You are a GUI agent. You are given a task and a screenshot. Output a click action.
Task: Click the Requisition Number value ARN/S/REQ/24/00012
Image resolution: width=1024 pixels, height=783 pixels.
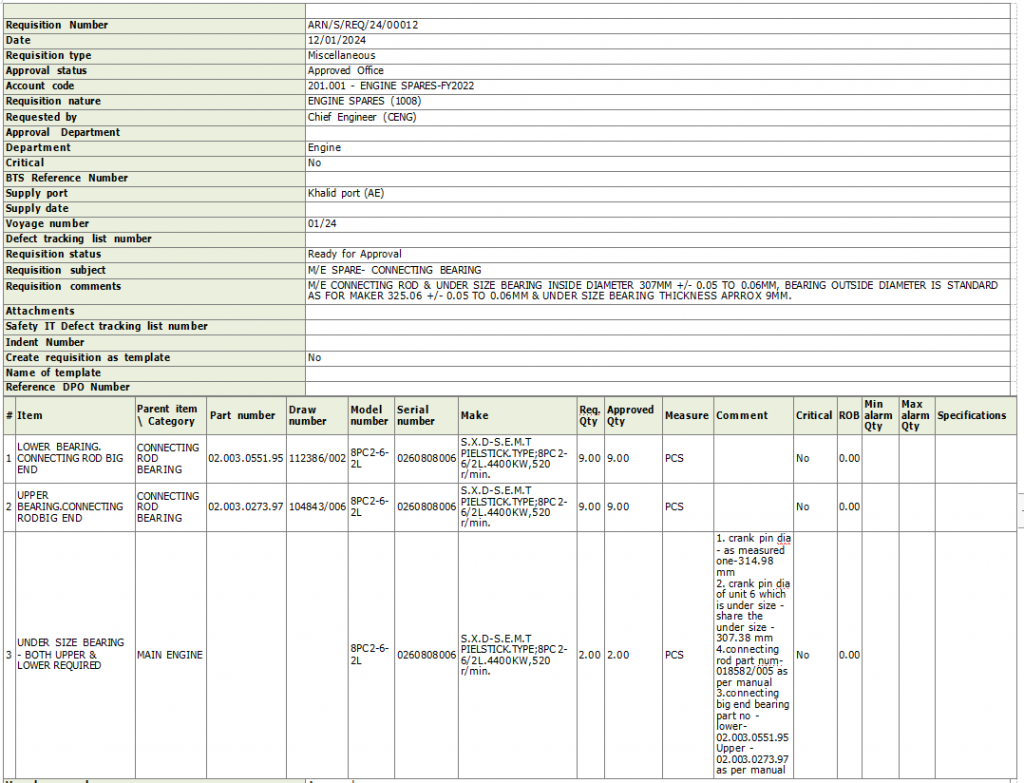pos(357,25)
